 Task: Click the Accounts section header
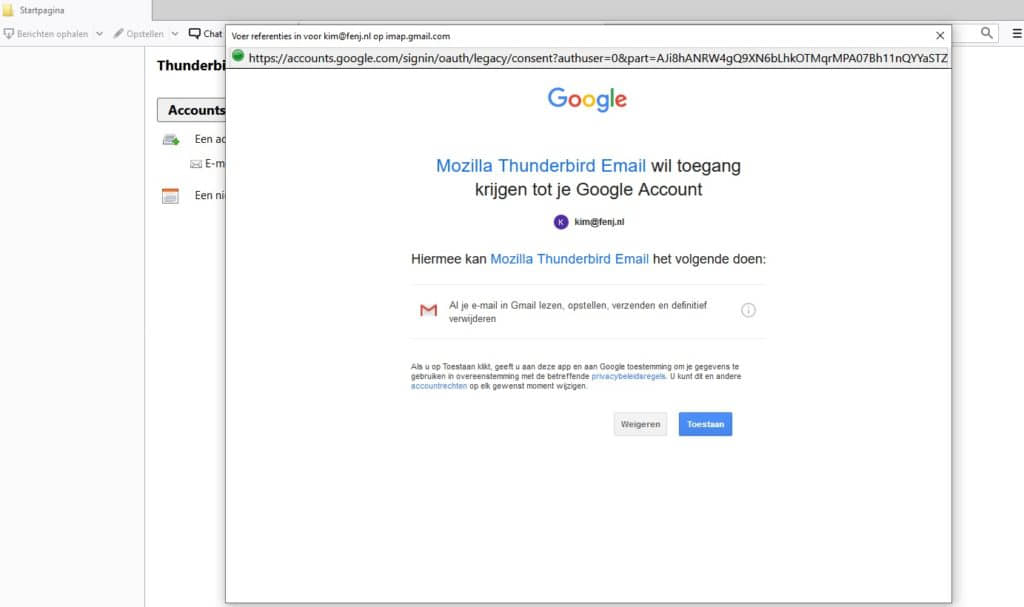pos(191,110)
